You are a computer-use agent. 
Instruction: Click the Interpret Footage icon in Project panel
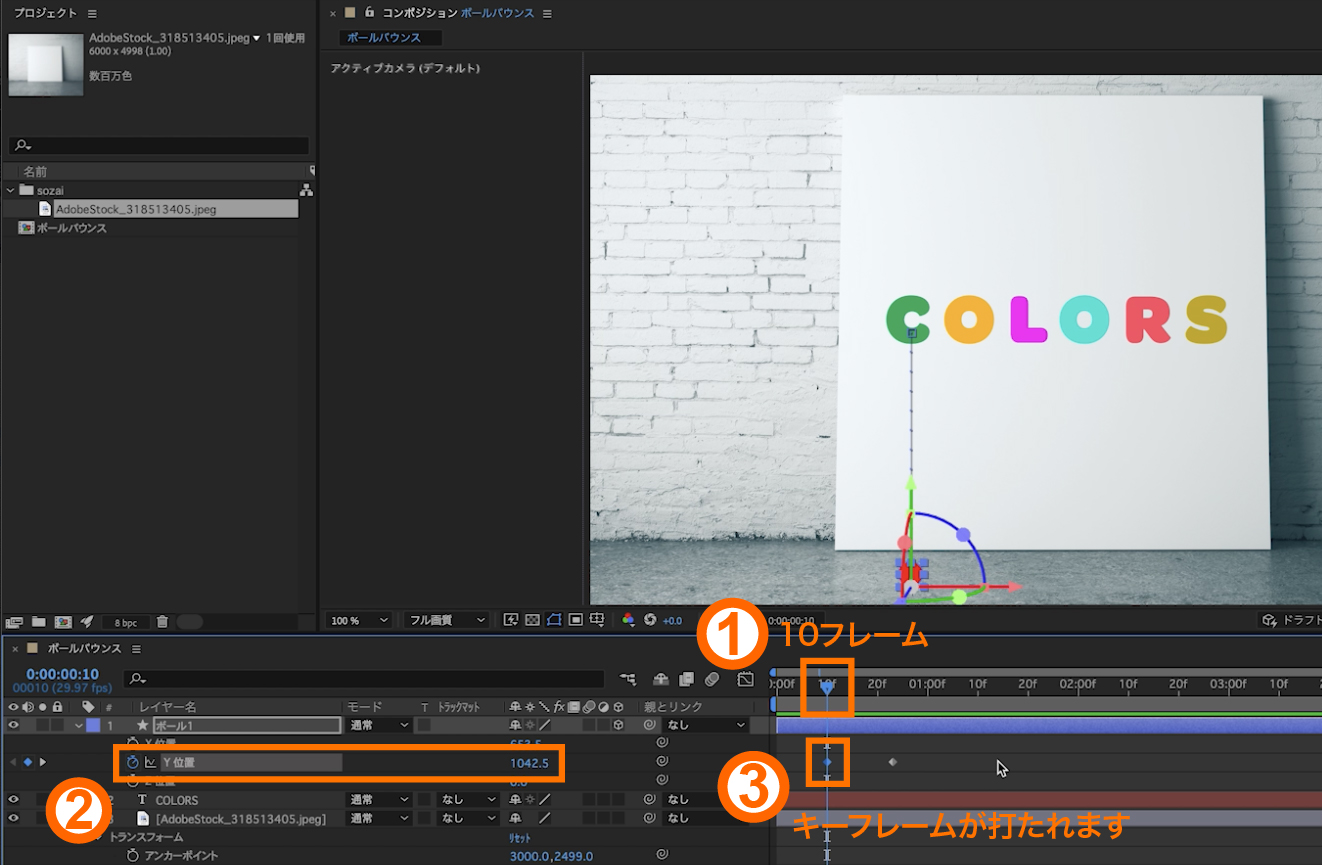click(15, 622)
